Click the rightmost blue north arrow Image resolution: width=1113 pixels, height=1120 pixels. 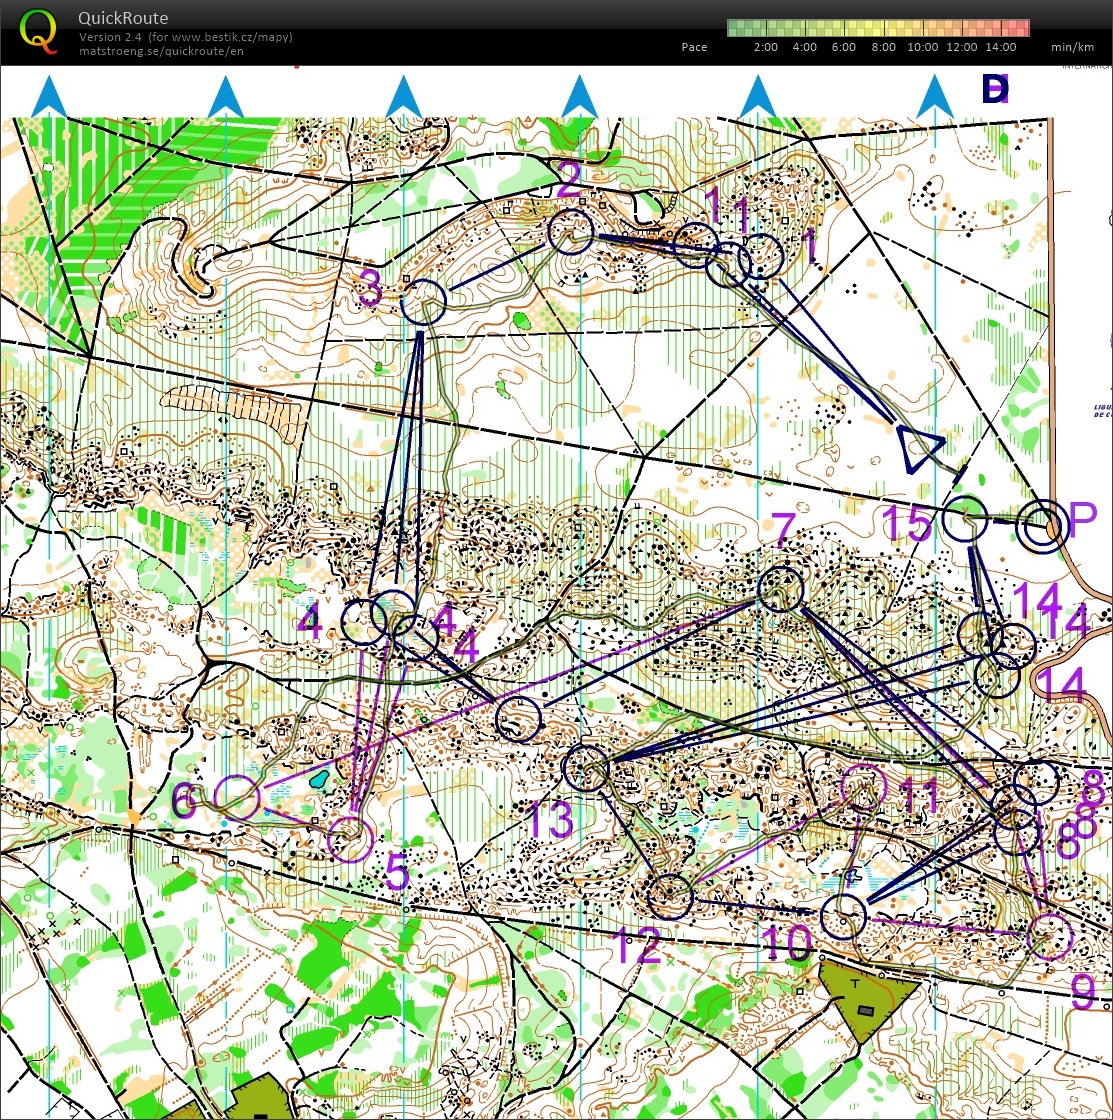[933, 97]
